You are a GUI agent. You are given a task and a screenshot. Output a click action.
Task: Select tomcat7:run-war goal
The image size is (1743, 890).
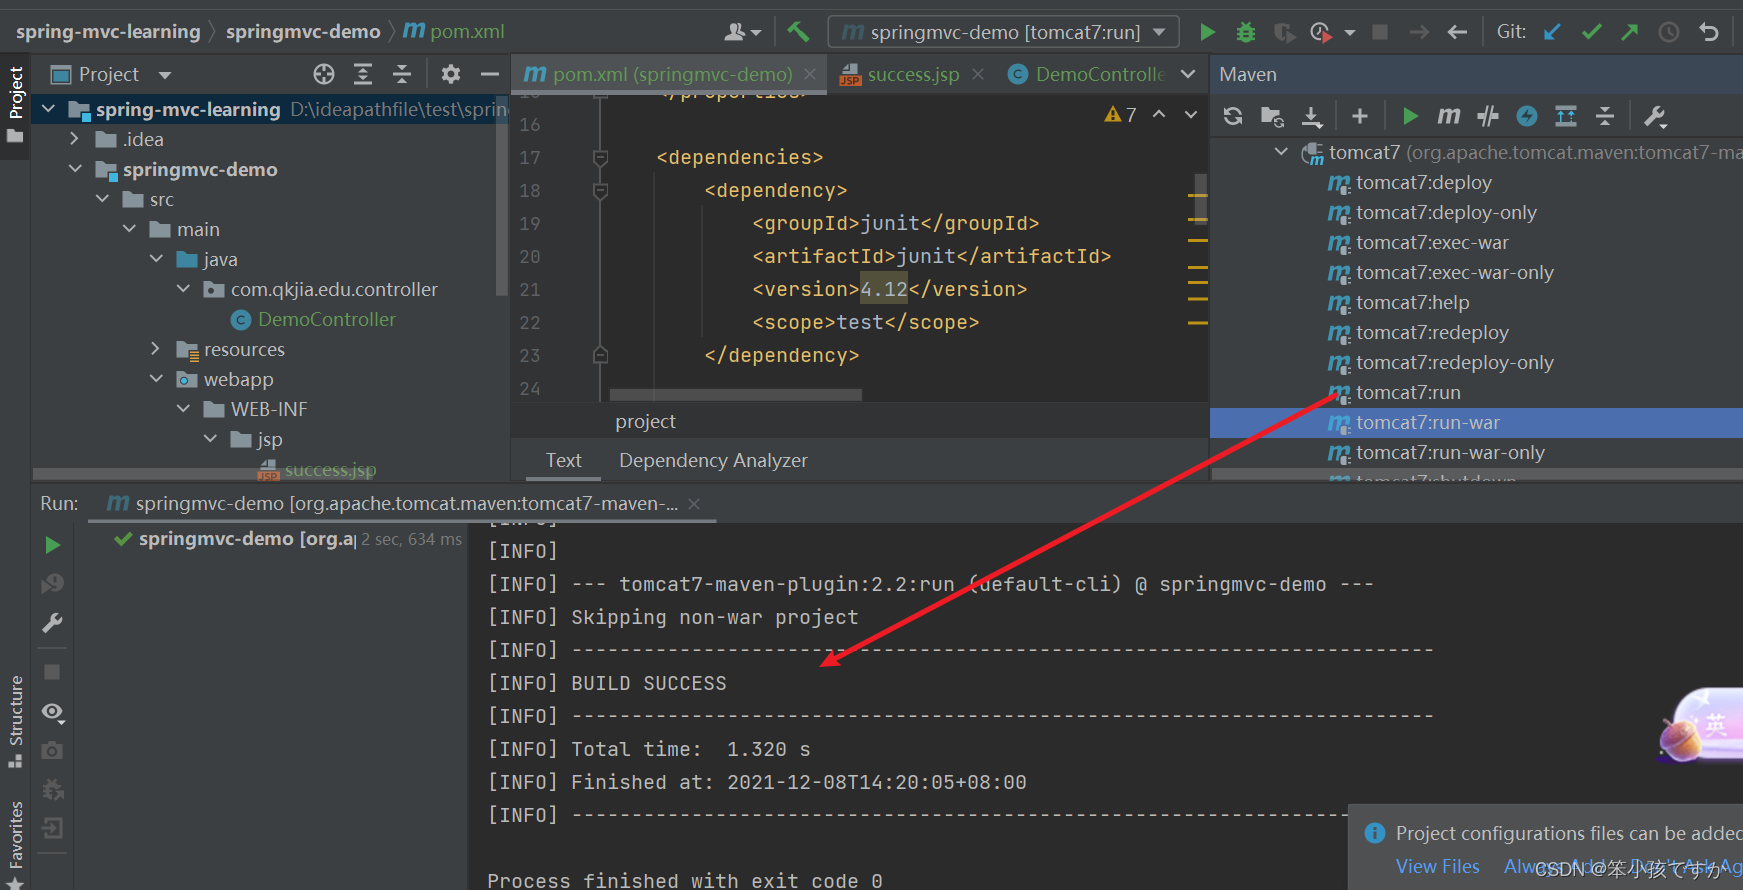[1476, 422]
